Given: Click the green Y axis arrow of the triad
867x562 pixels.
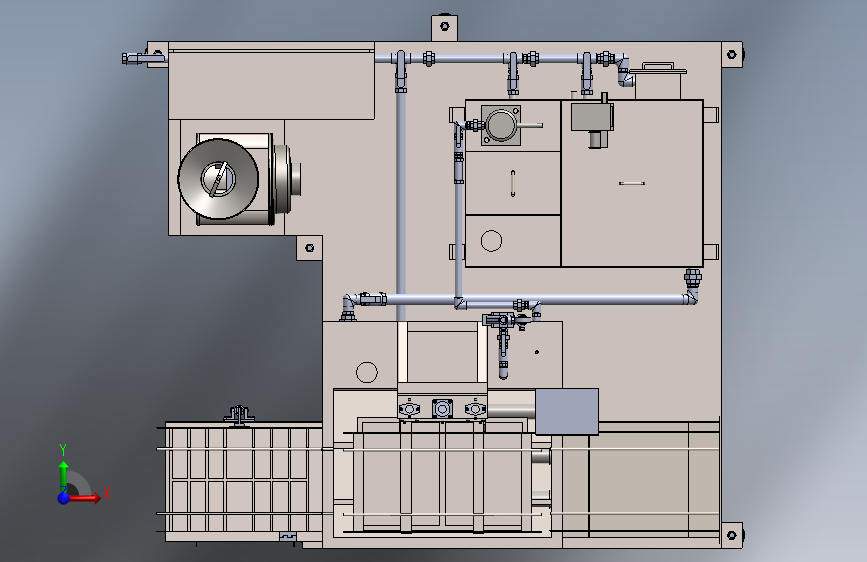Looking at the screenshot, I should pyautogui.click(x=64, y=473).
